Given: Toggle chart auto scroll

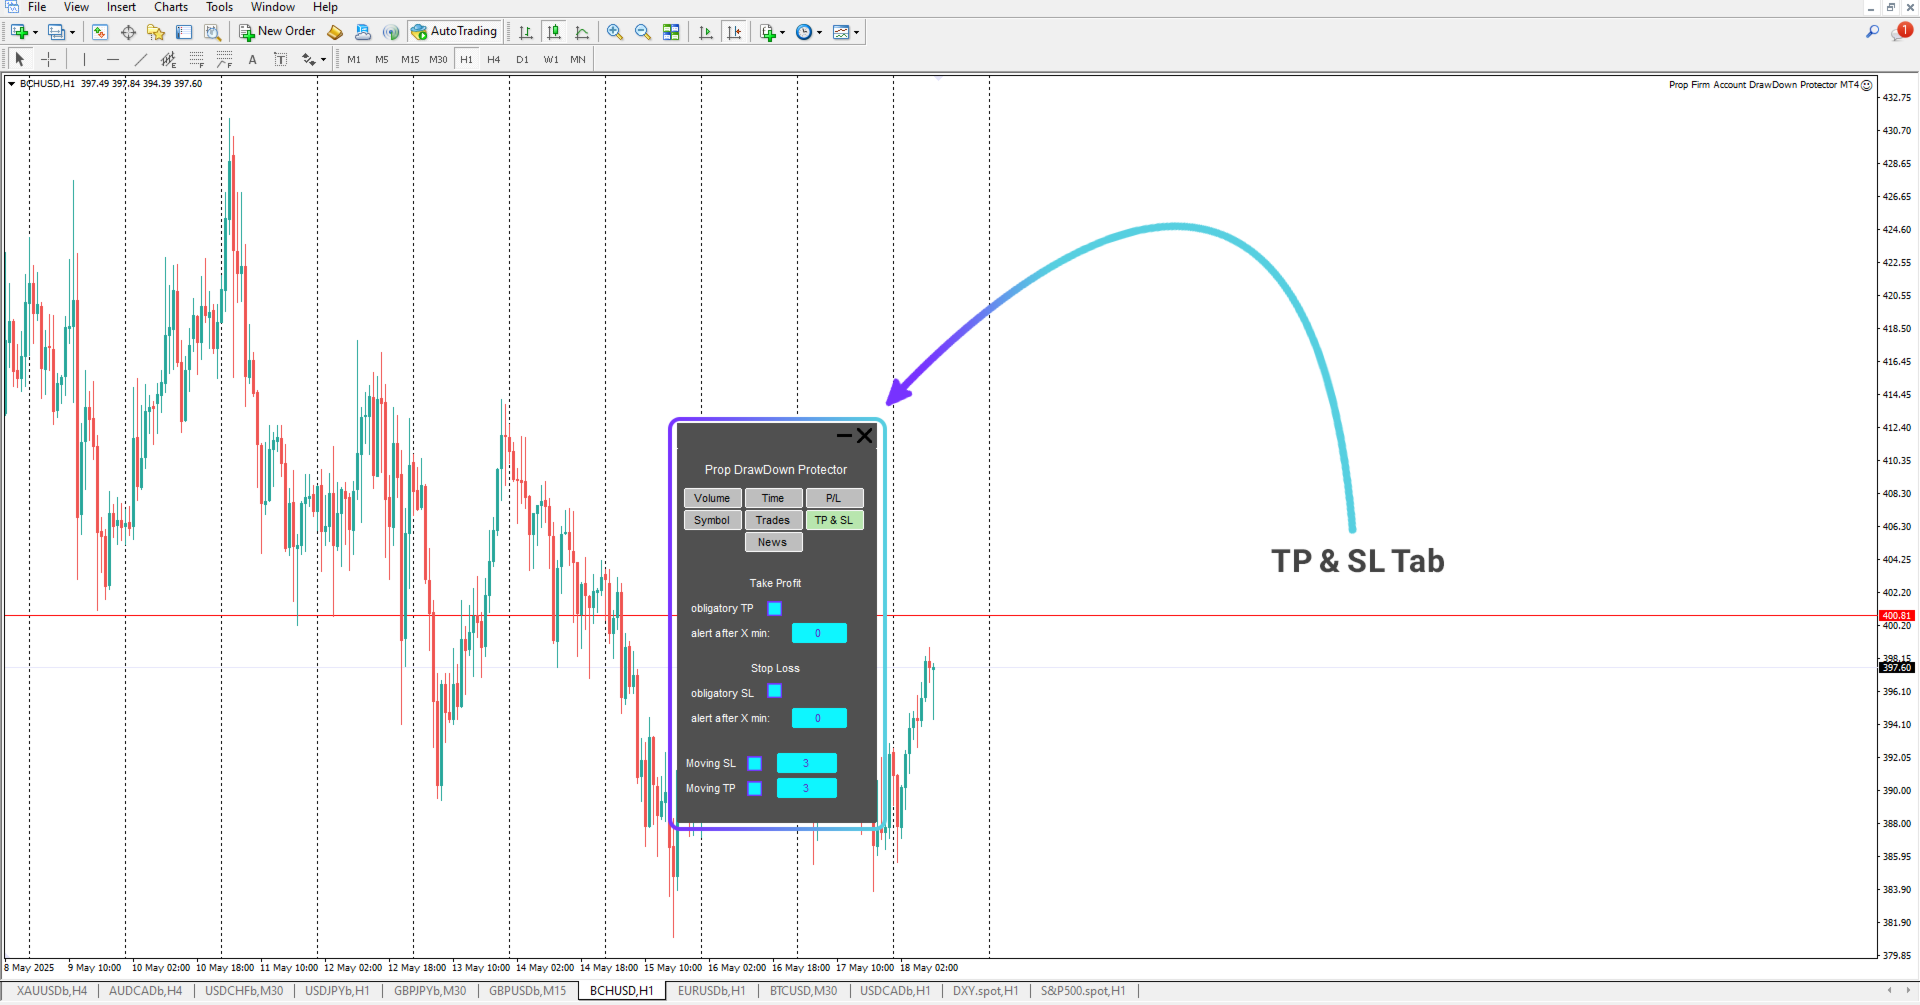Looking at the screenshot, I should [705, 31].
